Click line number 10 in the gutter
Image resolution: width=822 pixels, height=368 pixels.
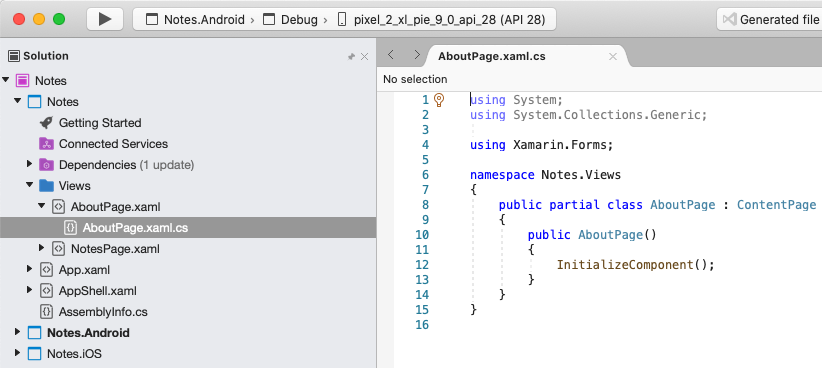click(x=421, y=234)
